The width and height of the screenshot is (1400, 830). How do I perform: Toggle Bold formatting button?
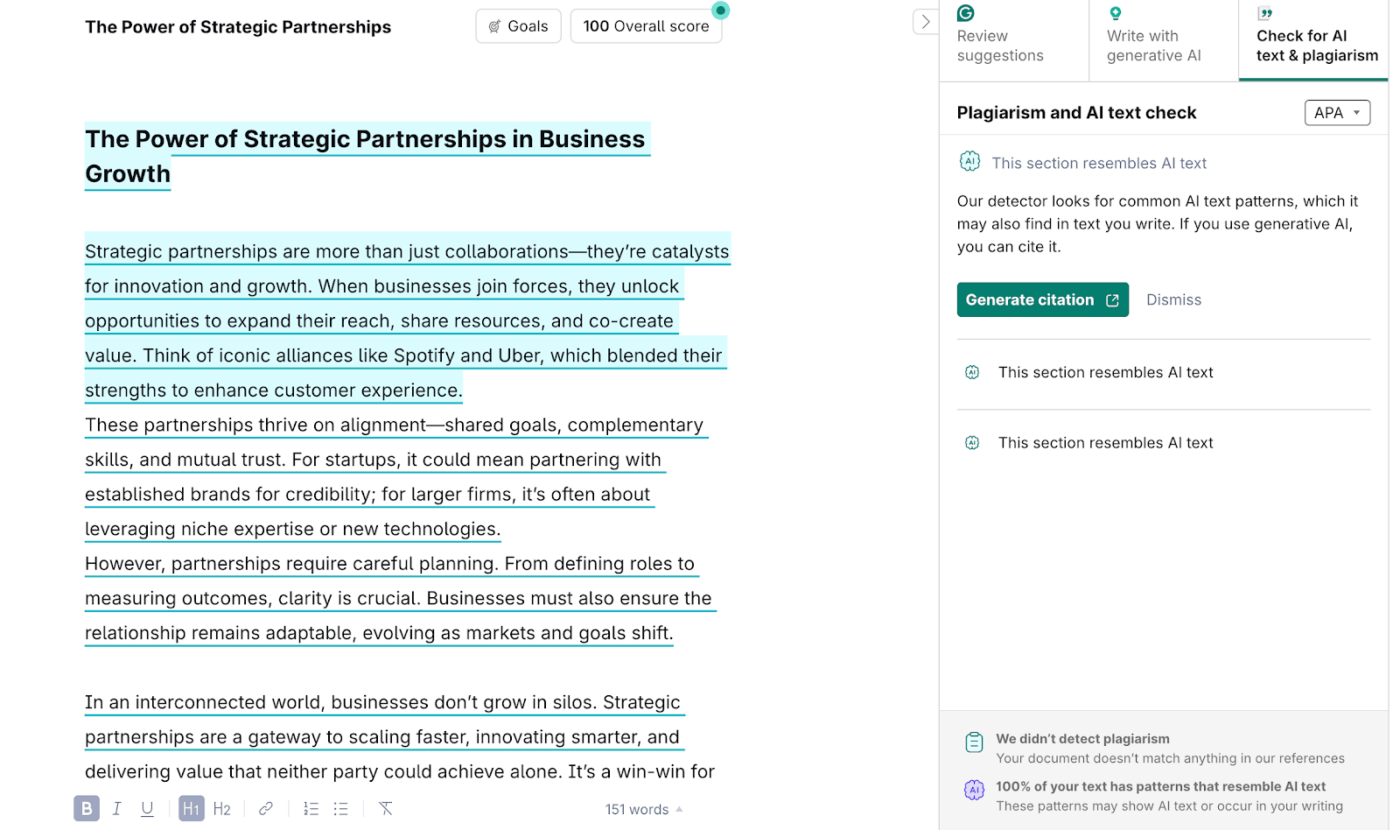(x=87, y=809)
